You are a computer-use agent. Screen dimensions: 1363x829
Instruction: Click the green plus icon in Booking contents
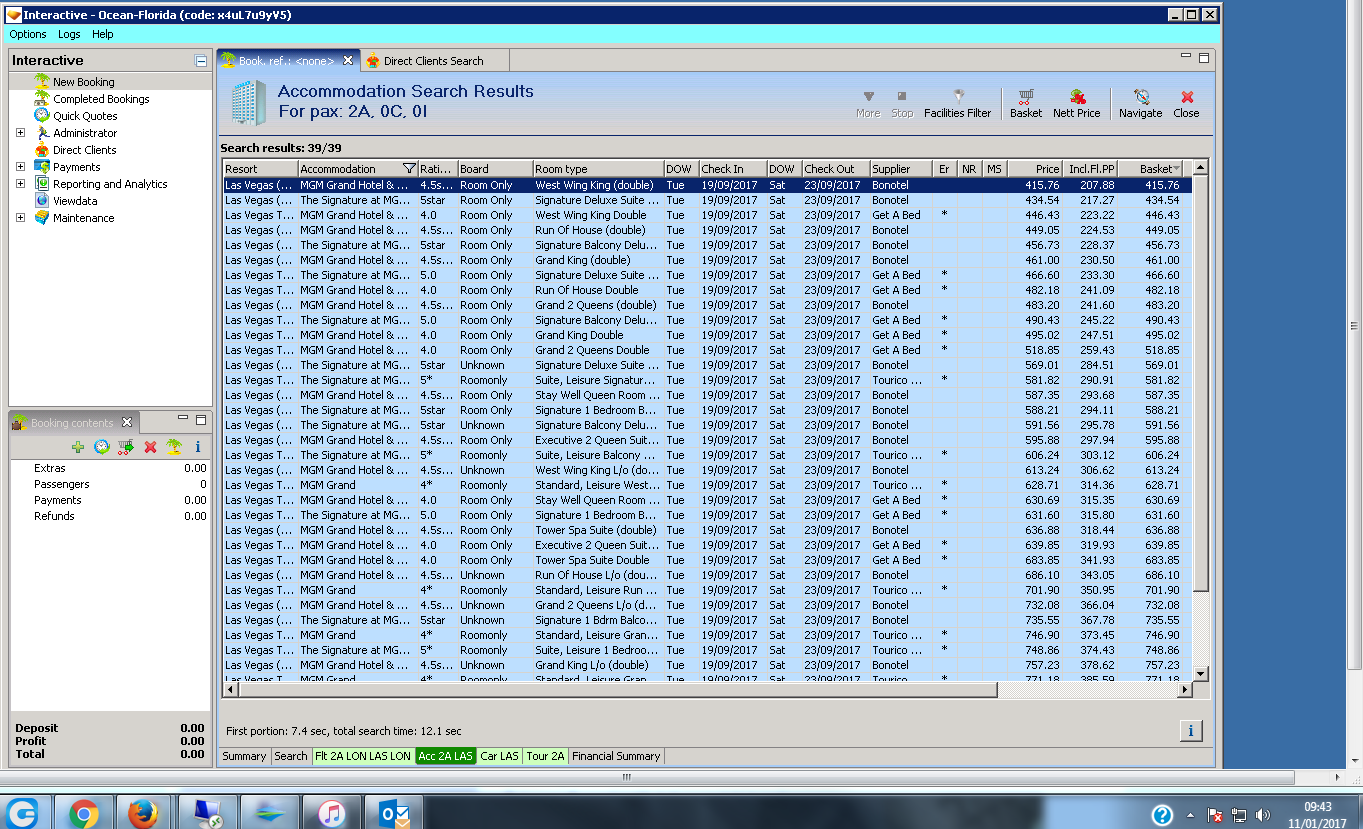pos(78,447)
